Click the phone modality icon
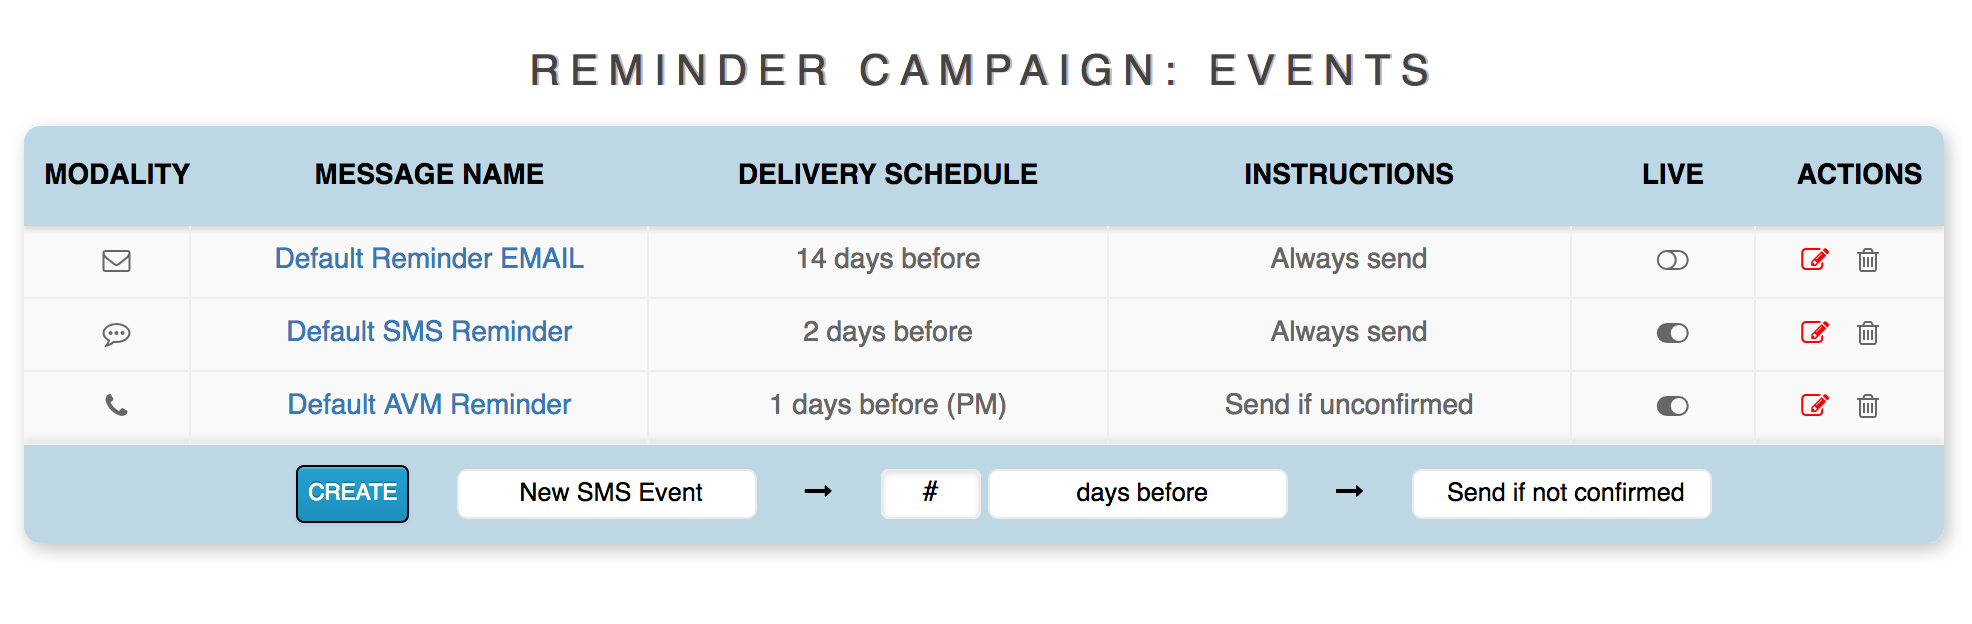 pos(117,406)
